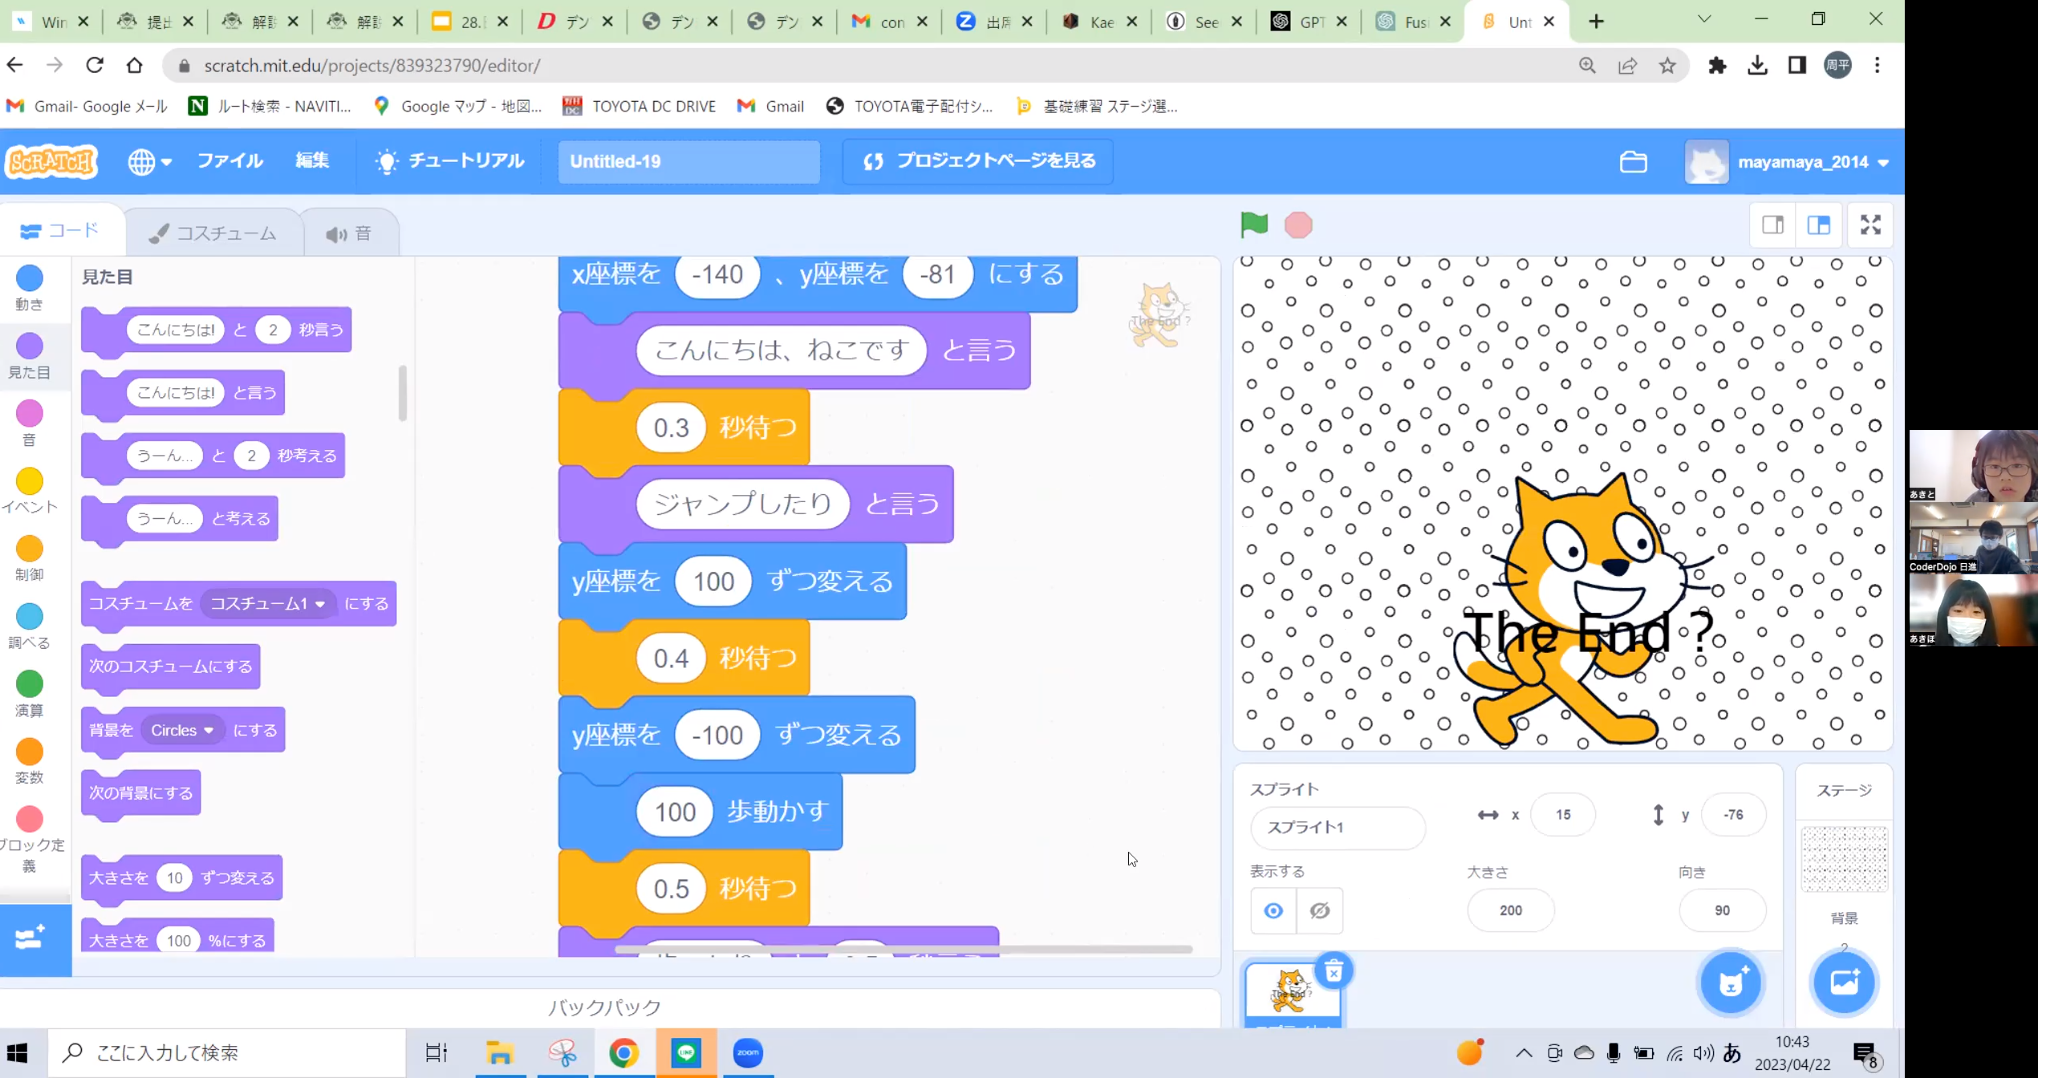Click the choose a backdrop button
This screenshot has width=2054, height=1080.
coord(1844,982)
